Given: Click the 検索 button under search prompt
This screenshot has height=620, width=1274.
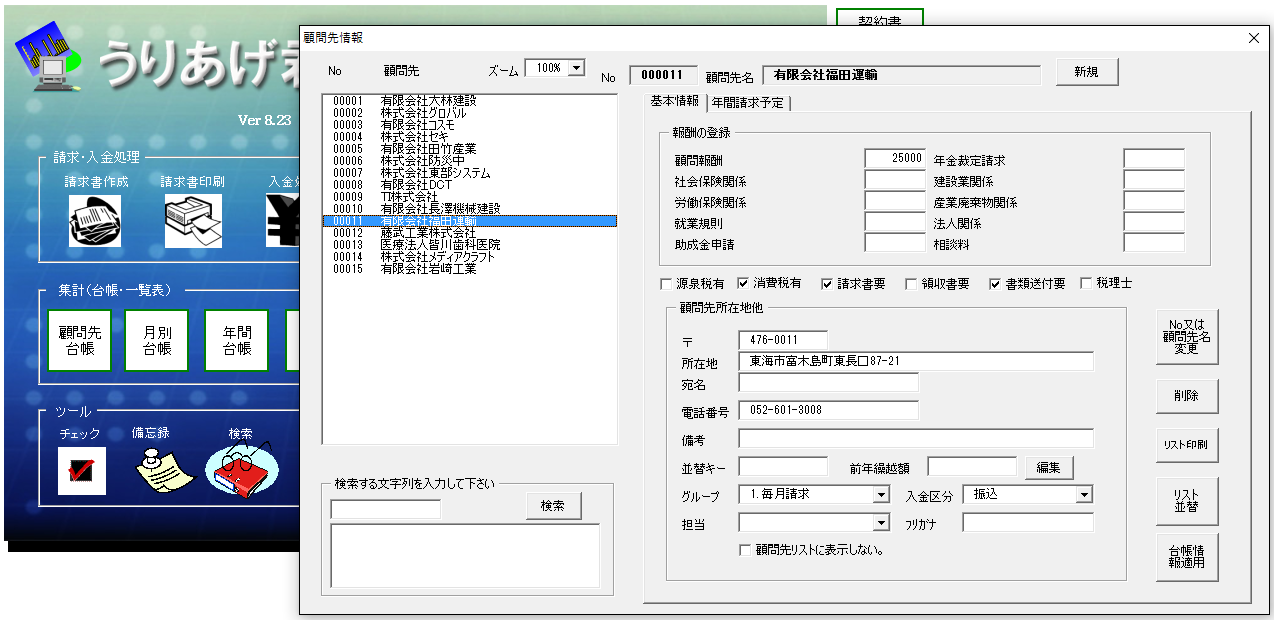Looking at the screenshot, I should pyautogui.click(x=553, y=506).
